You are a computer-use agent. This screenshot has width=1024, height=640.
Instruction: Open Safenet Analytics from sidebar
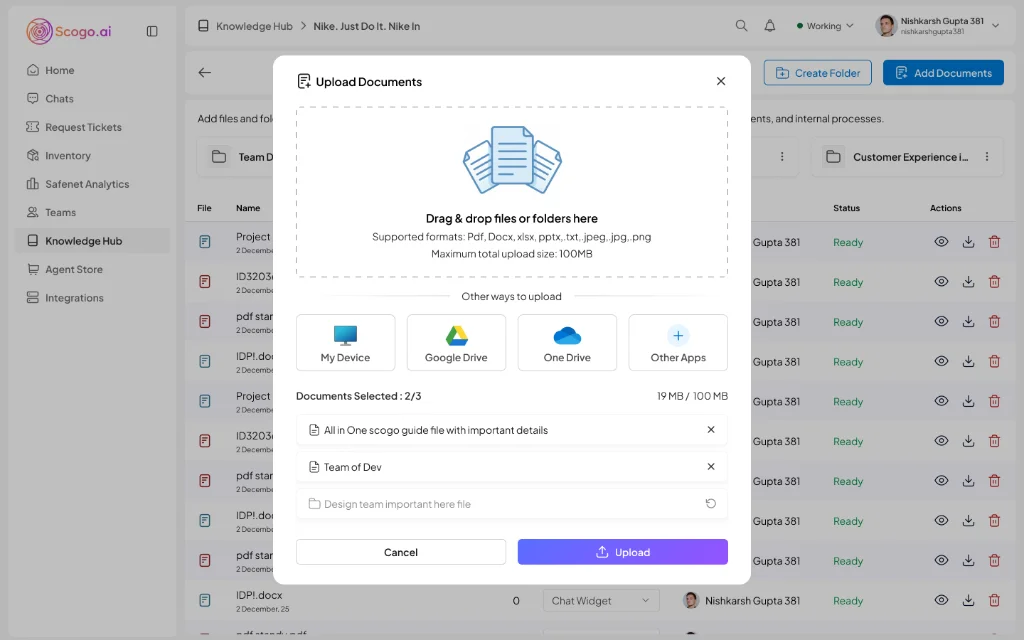(x=87, y=184)
